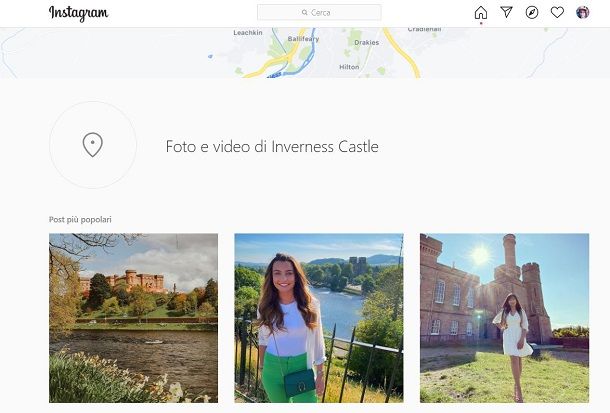Focus the Cerca search field
This screenshot has height=413, width=610.
(319, 12)
